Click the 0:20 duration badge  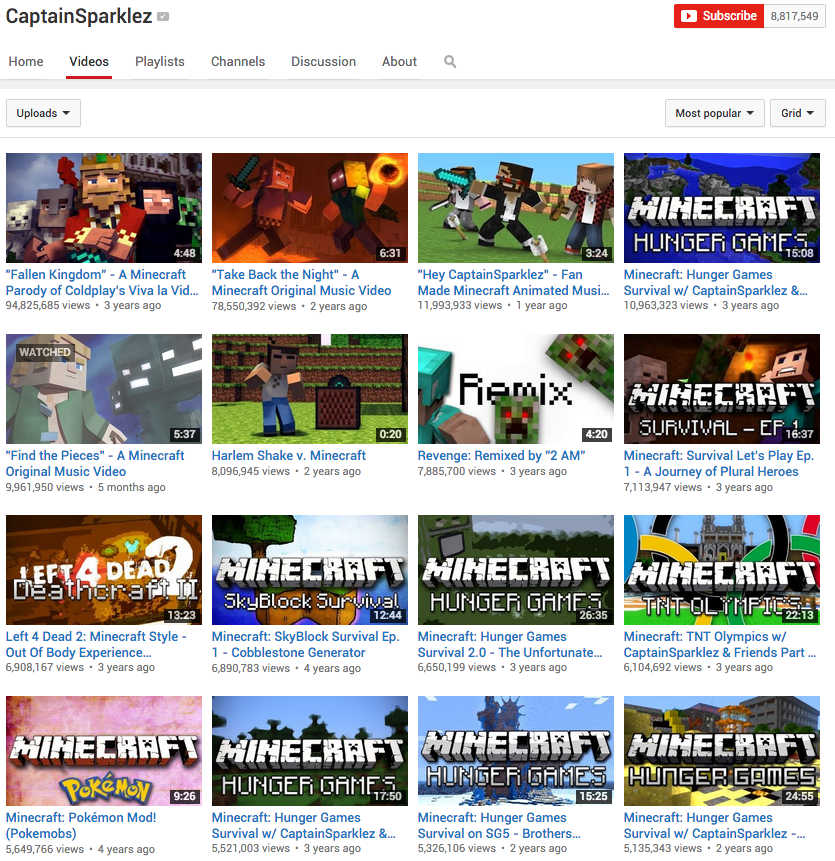390,434
